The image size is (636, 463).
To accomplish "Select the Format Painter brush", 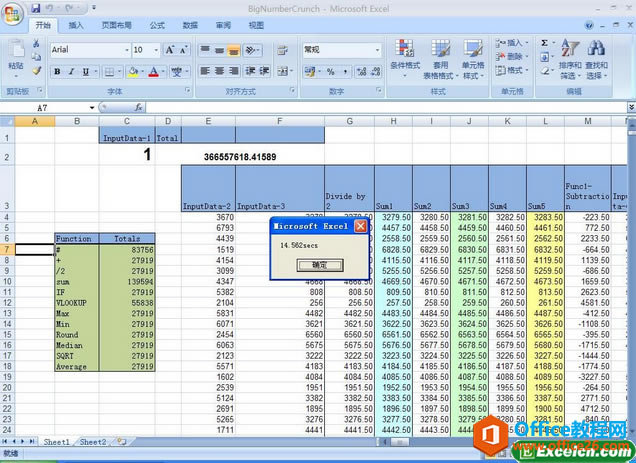I will [x=37, y=71].
